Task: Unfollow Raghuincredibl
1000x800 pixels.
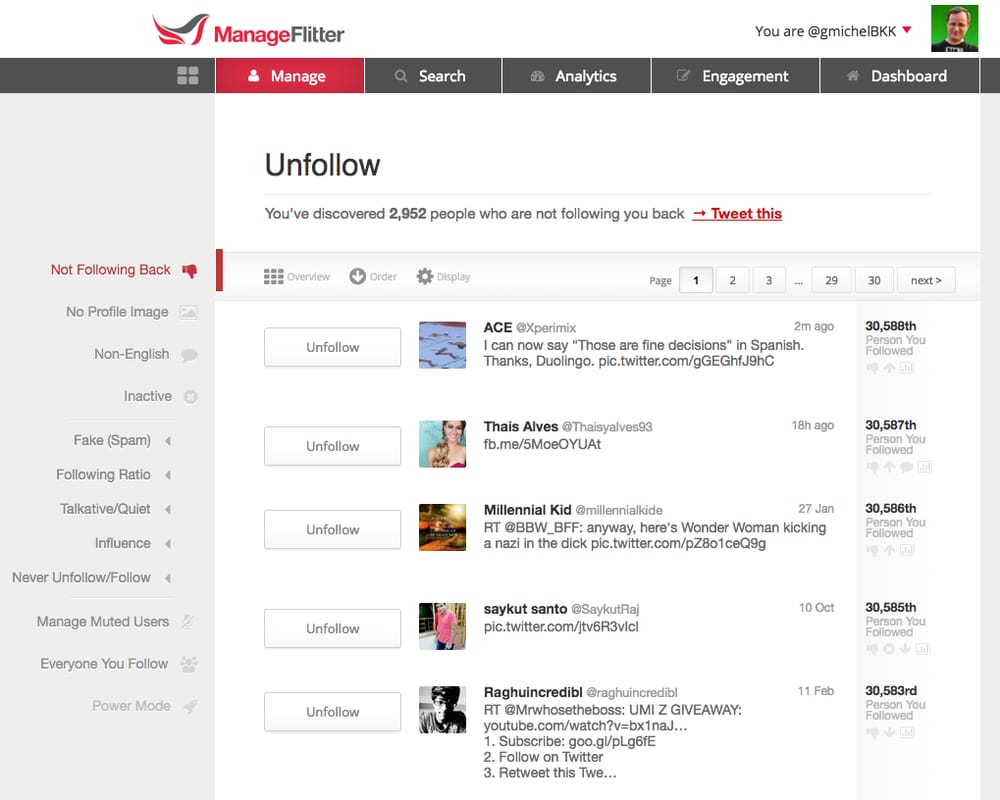Action: click(333, 712)
